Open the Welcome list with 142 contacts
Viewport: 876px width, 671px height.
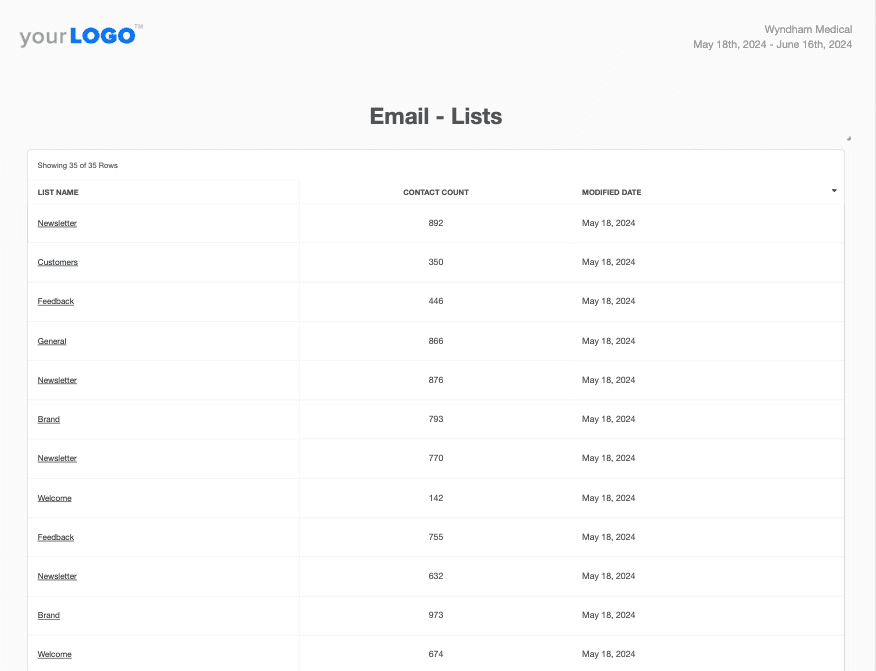click(x=54, y=498)
